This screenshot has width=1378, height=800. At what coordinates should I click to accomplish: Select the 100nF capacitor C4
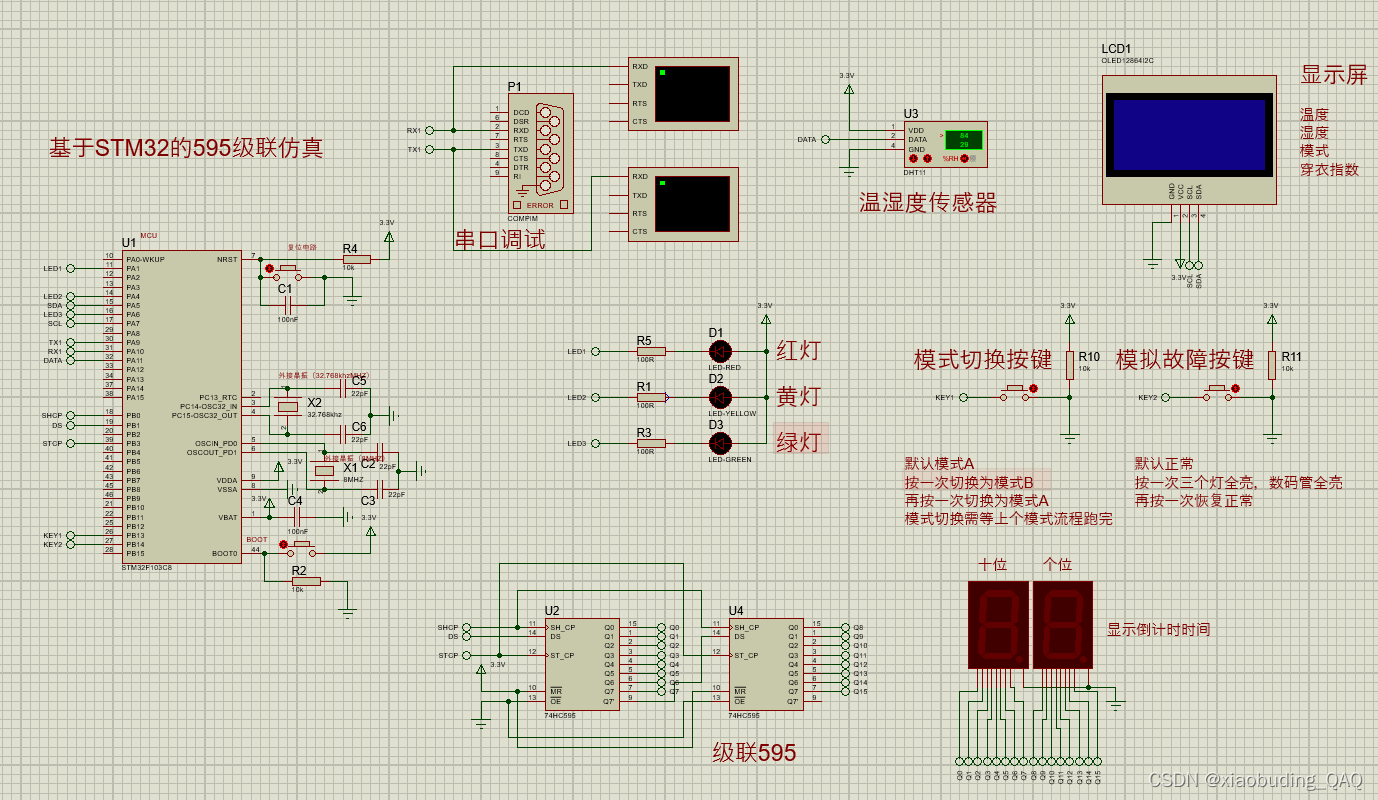[x=297, y=516]
